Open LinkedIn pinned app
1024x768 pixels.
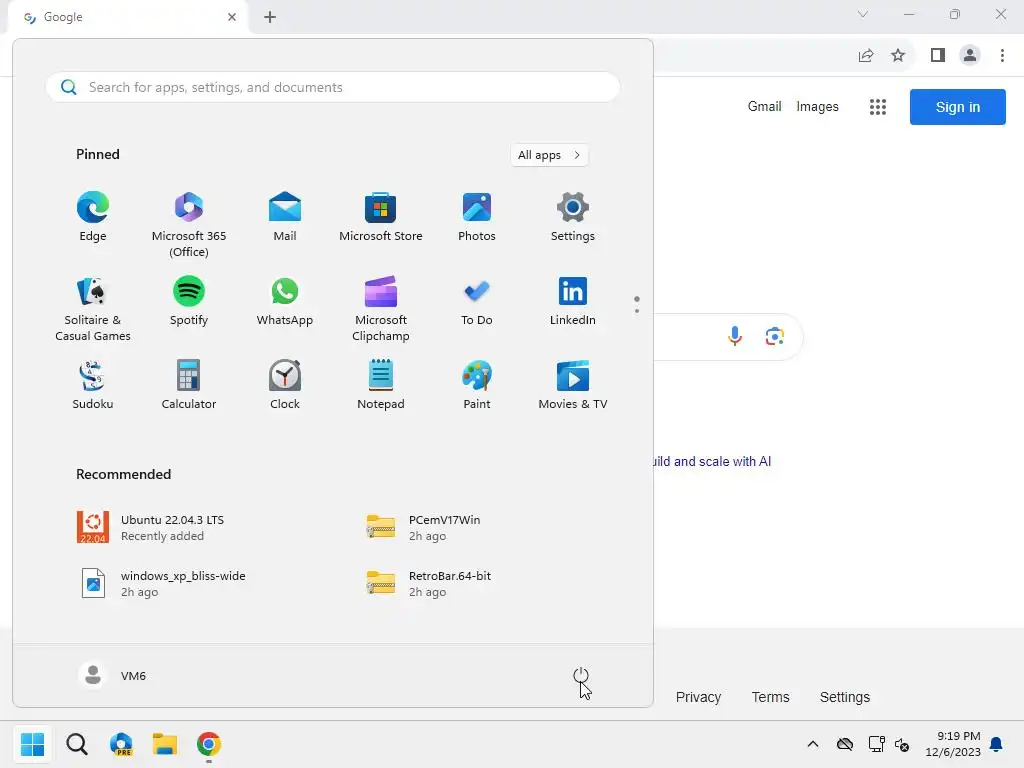pyautogui.click(x=573, y=301)
